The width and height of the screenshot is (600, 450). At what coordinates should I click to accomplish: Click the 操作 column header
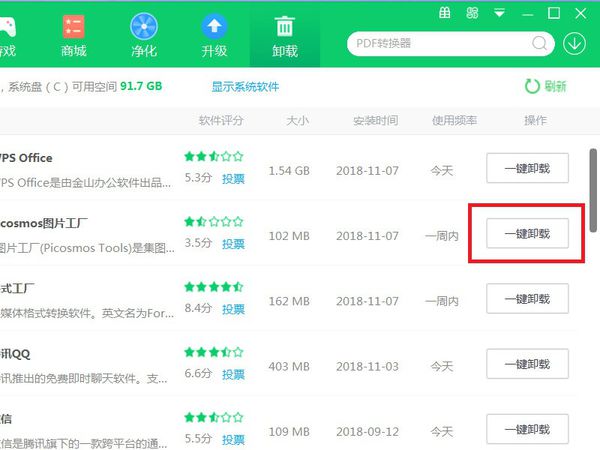535,121
